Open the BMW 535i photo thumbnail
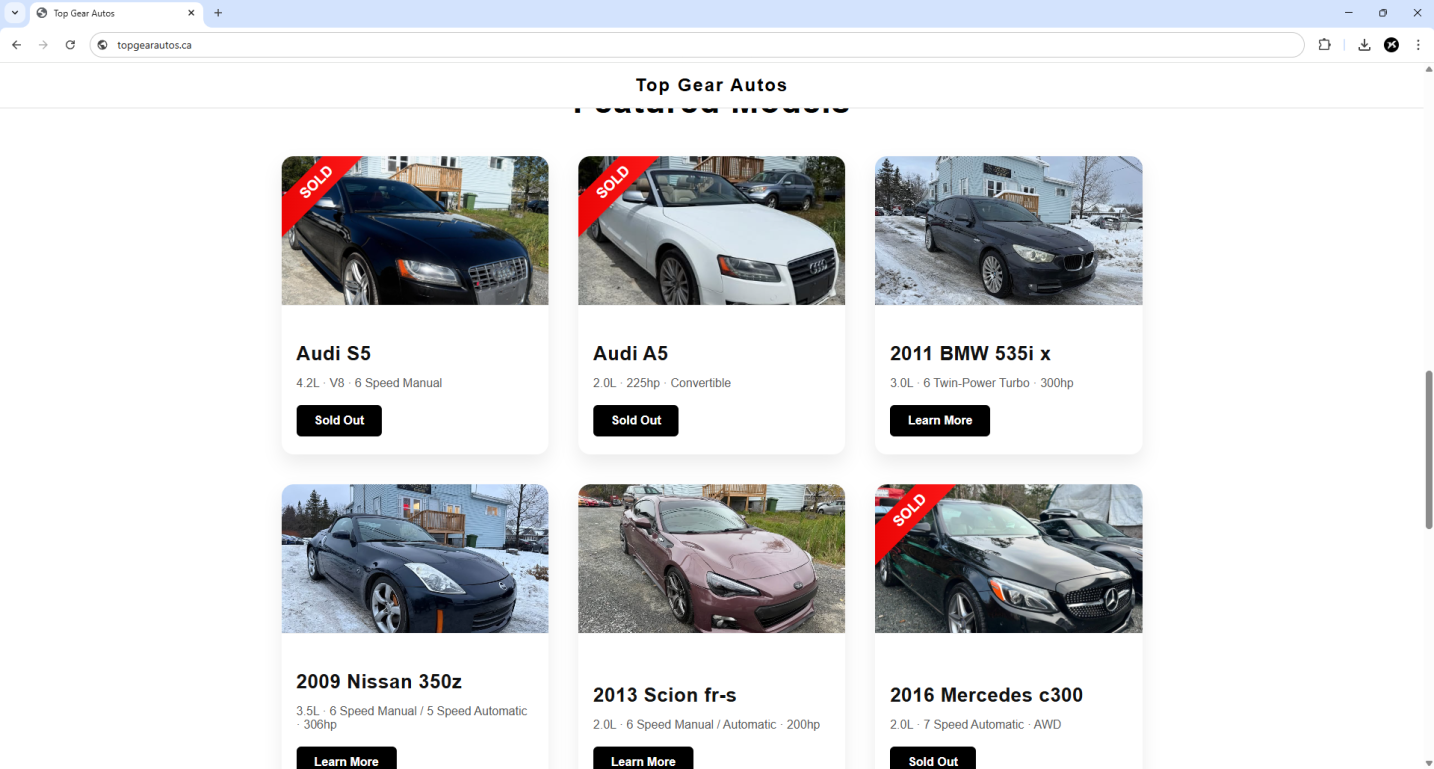This screenshot has height=769, width=1434. pyautogui.click(x=1008, y=230)
